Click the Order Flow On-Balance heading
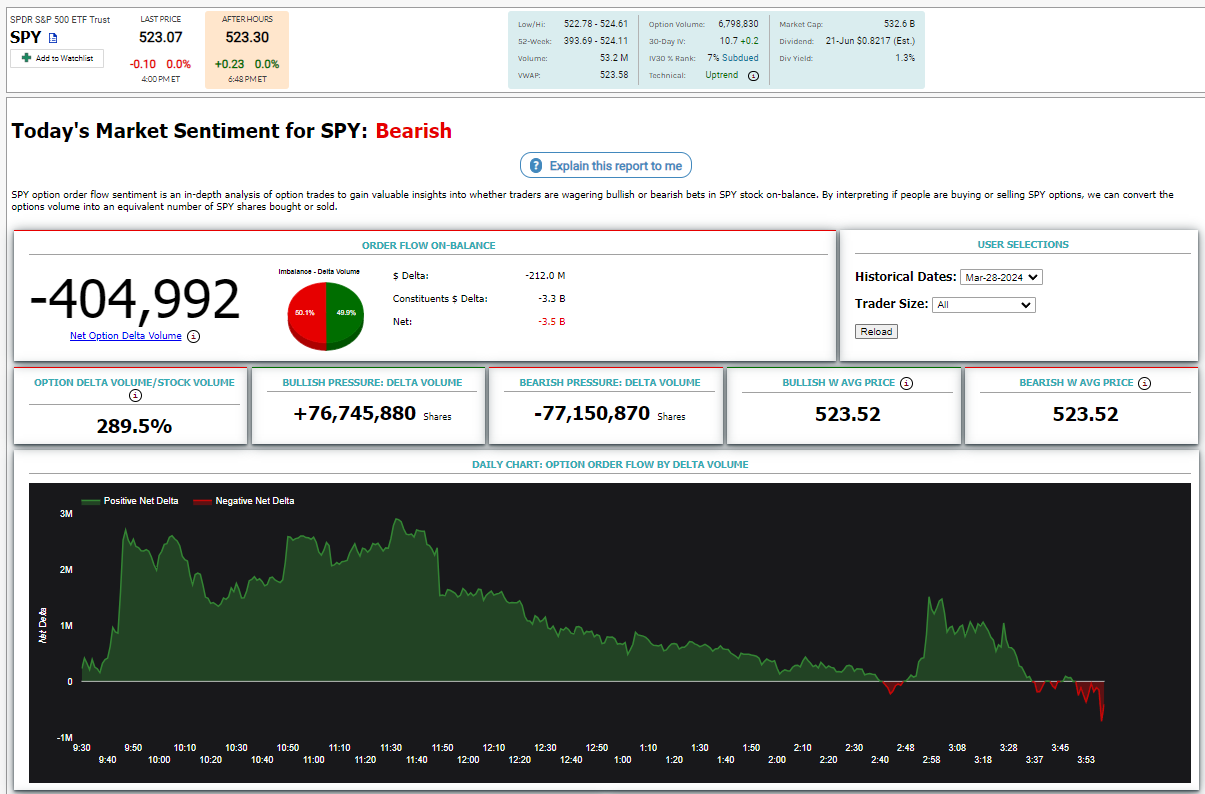Viewport: 1205px width, 794px height. [x=428, y=245]
